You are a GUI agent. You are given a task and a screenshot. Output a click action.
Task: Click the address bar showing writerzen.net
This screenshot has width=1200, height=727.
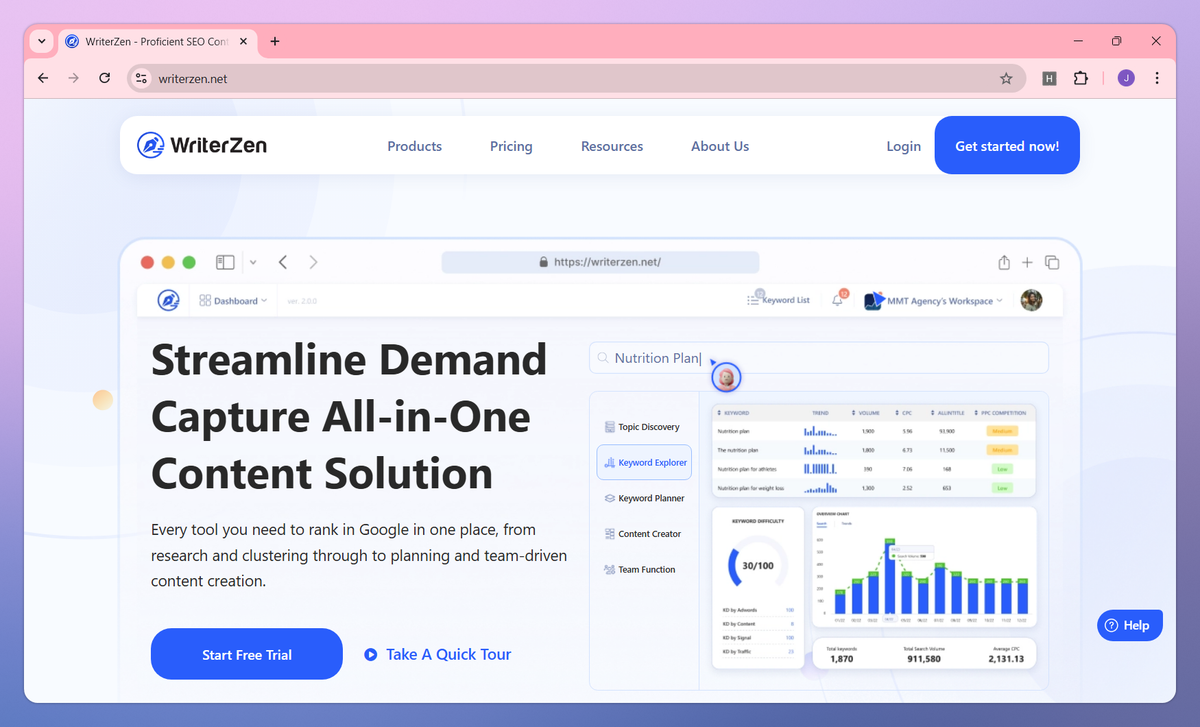pos(575,78)
